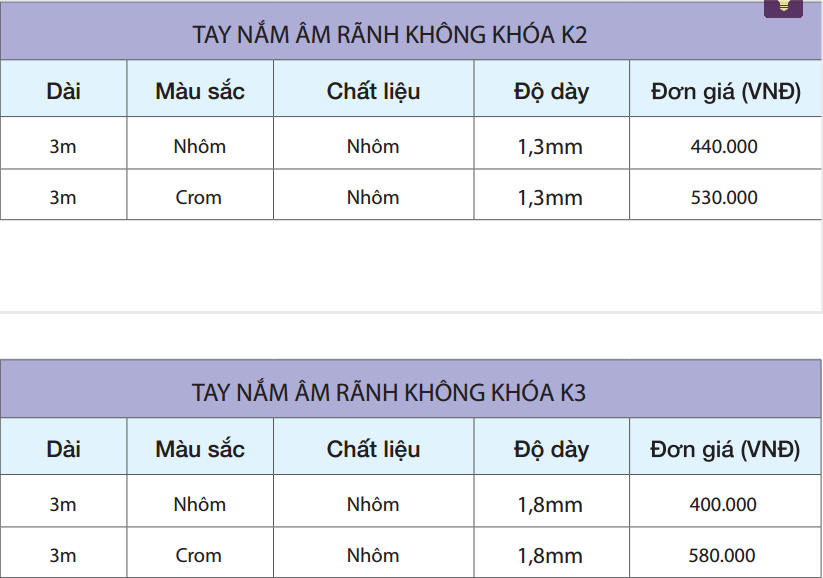Click K3 table 'Độ dày' column header
The width and height of the screenshot is (823, 578).
point(551,447)
